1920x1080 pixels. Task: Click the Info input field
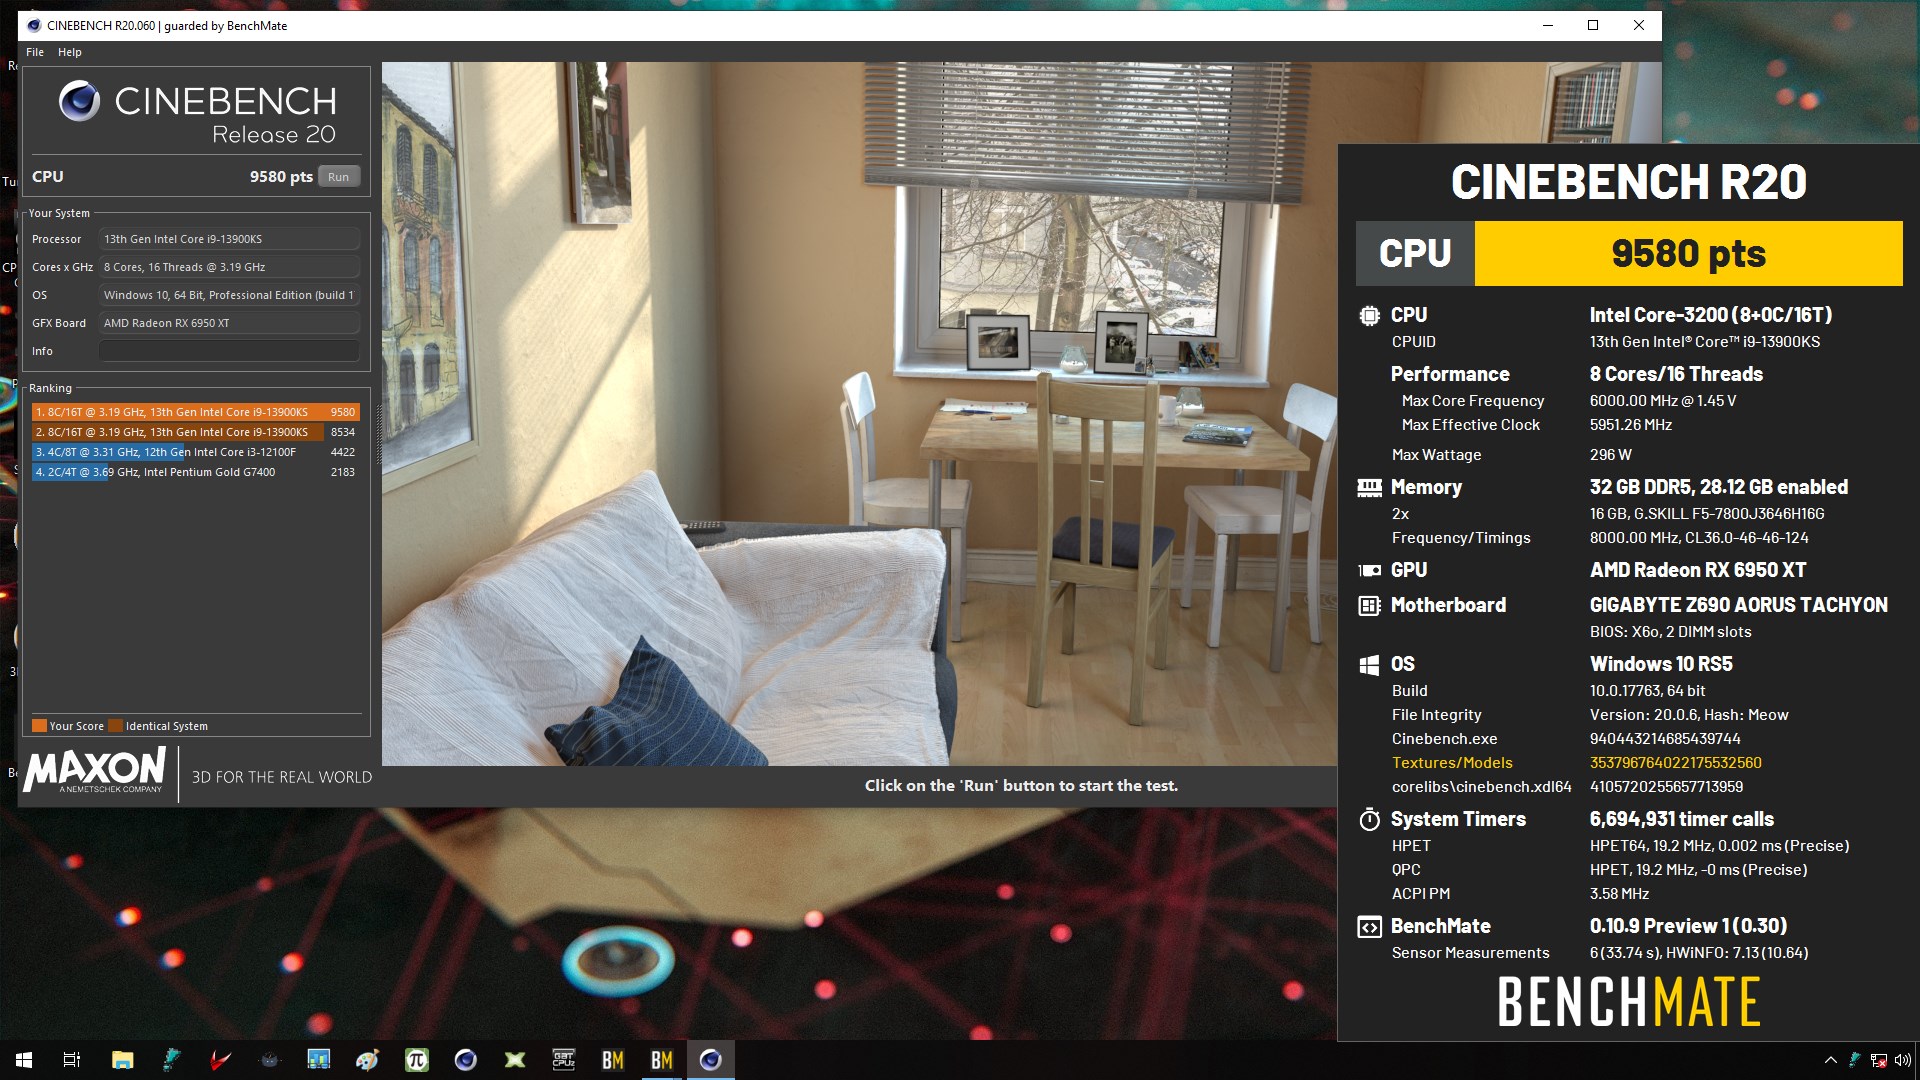(x=229, y=351)
